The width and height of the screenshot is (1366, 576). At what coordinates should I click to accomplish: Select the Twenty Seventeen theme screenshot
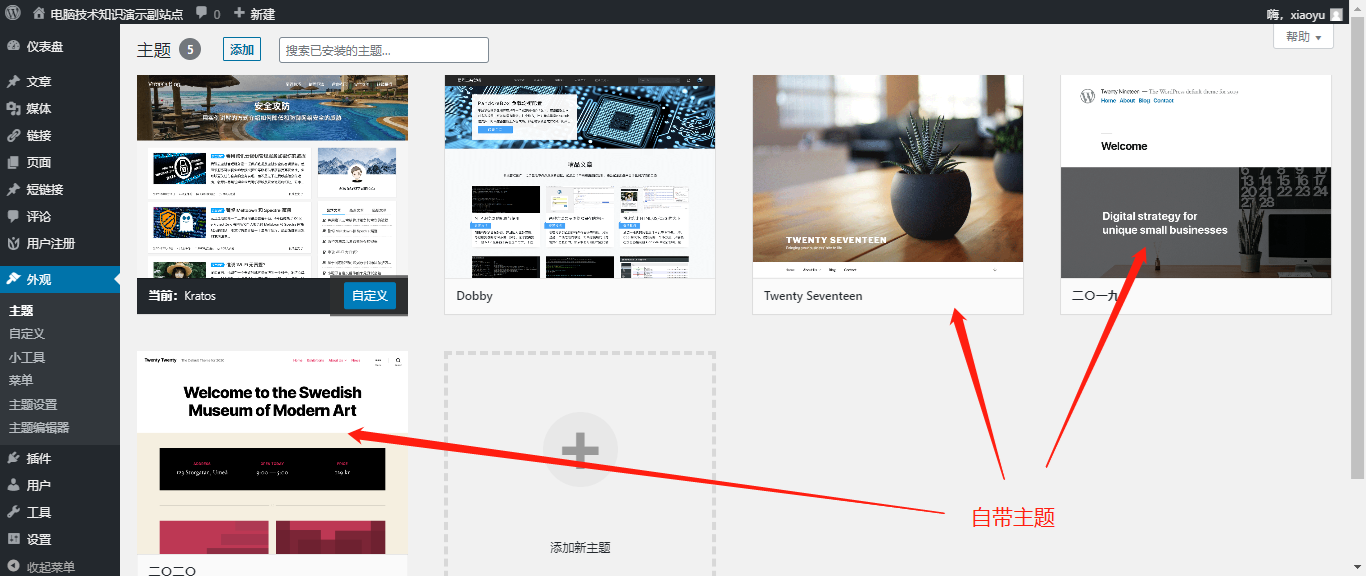click(x=888, y=176)
